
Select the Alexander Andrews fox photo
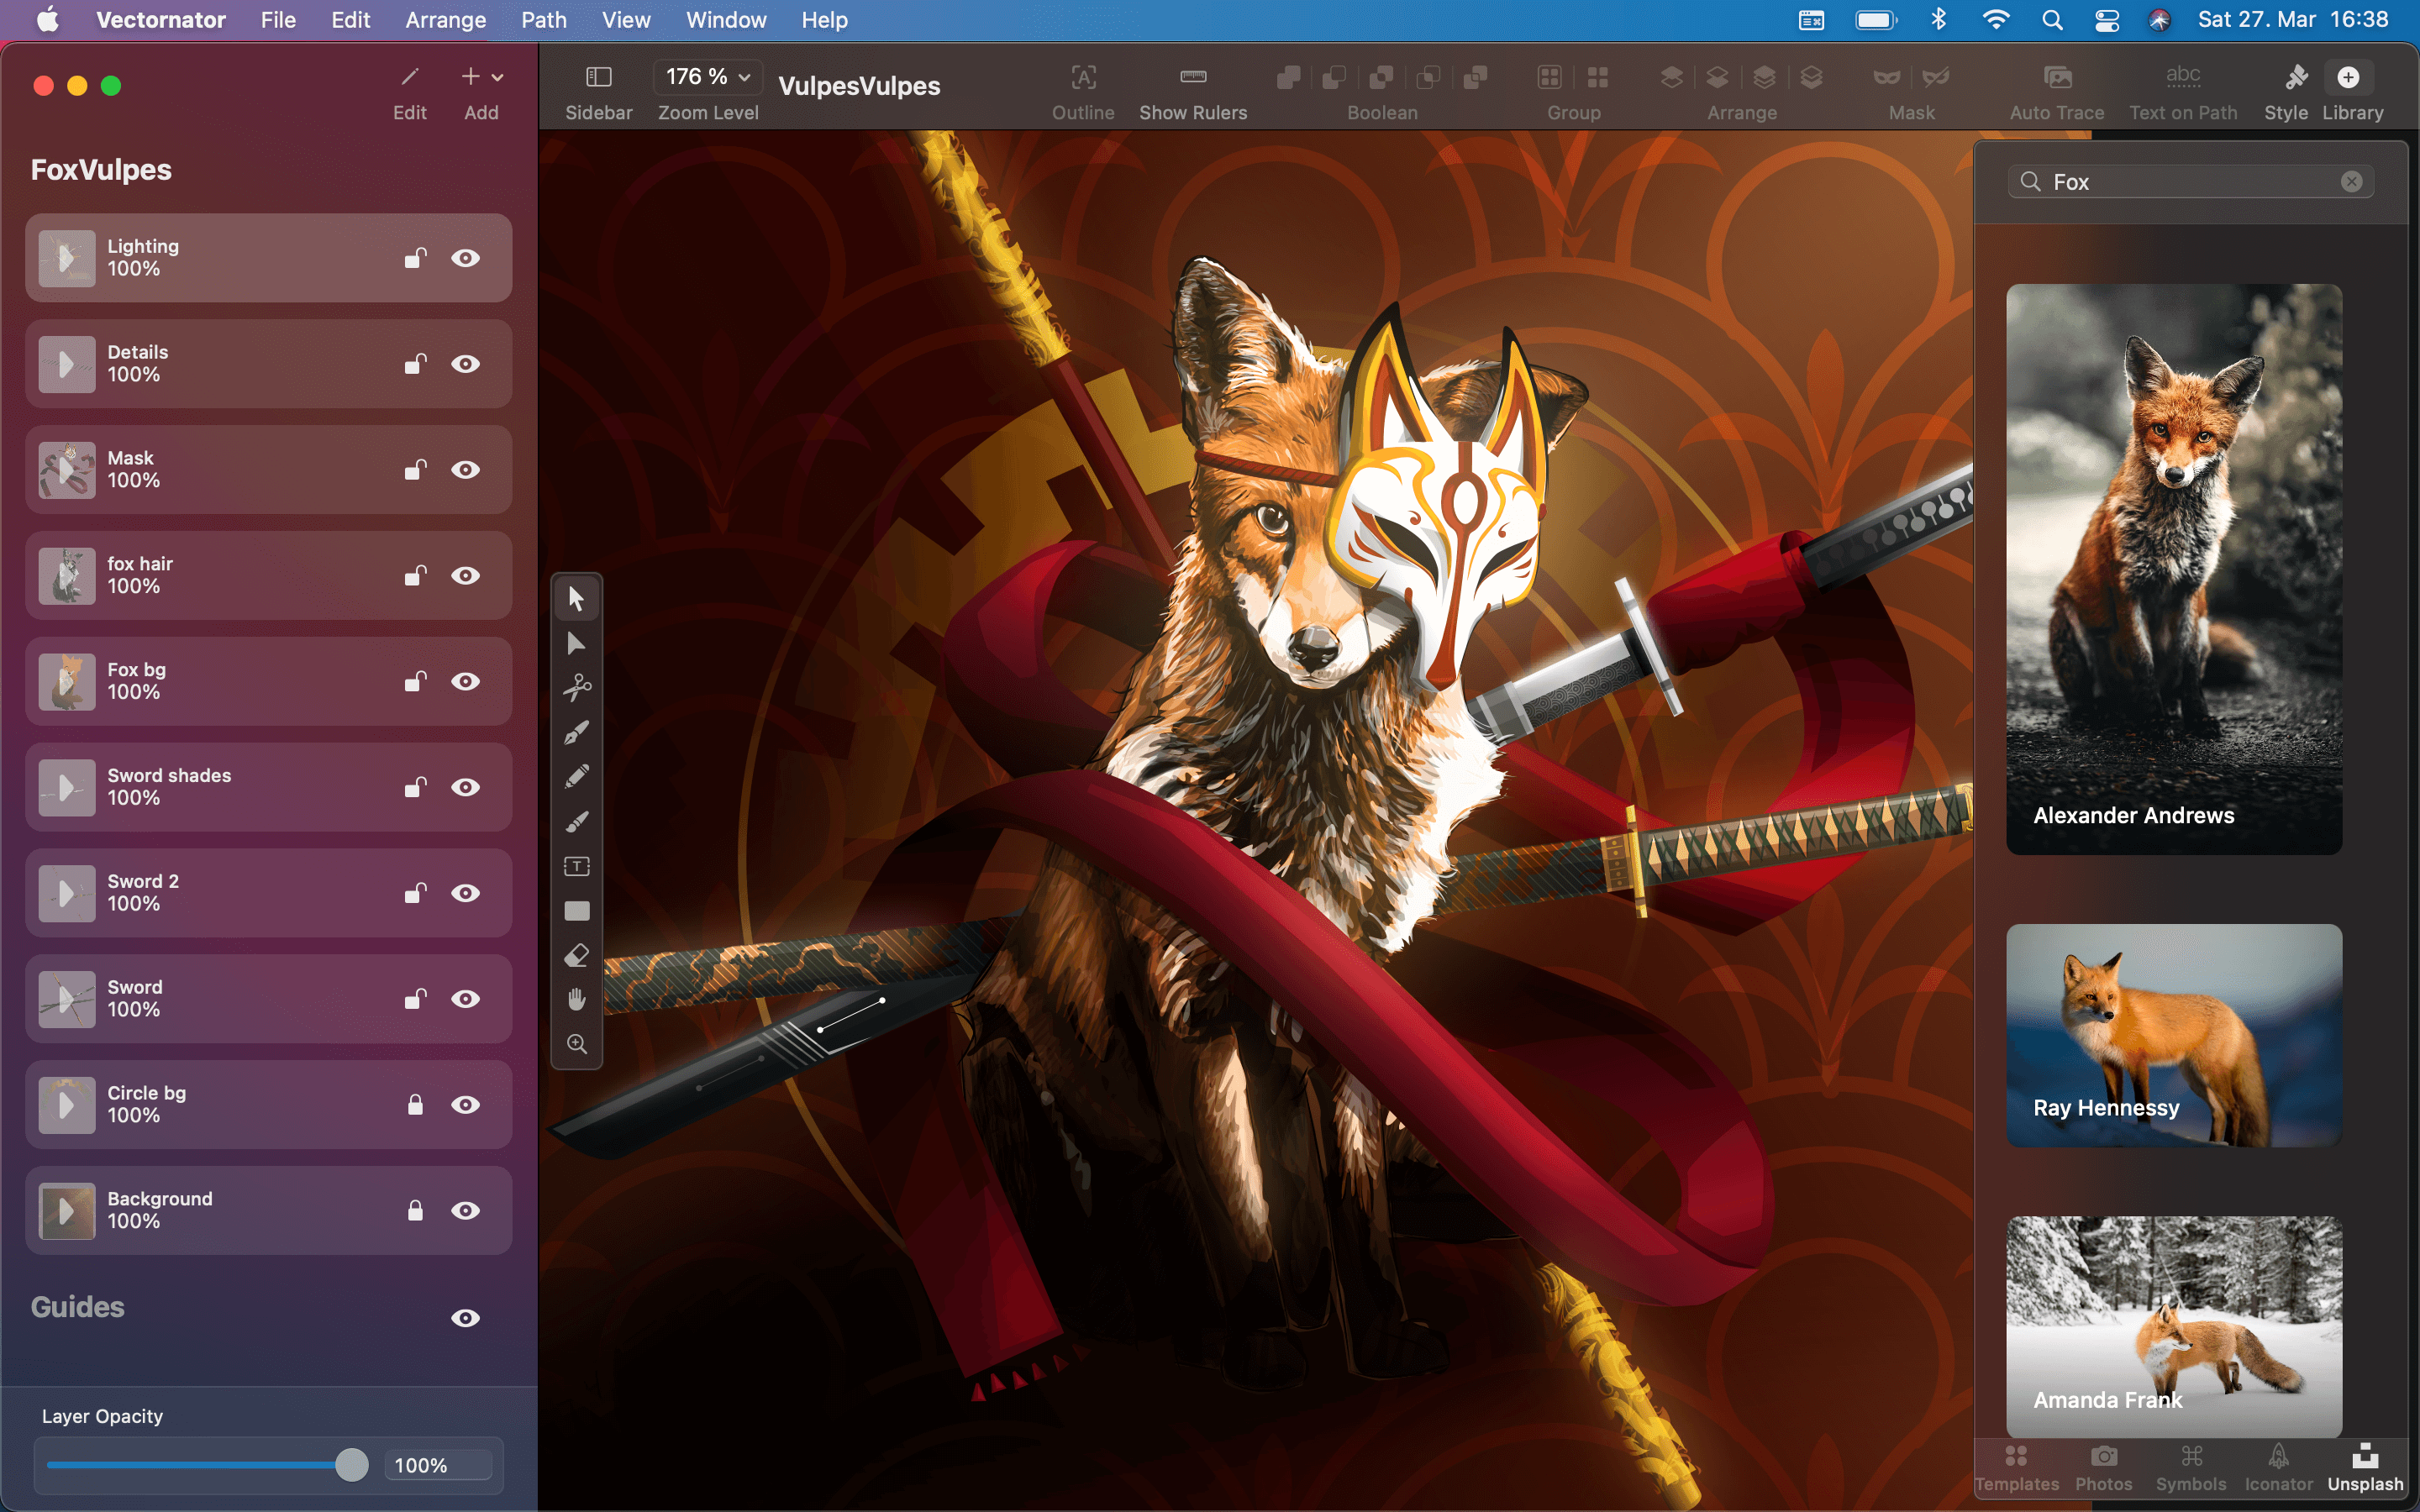tap(2174, 569)
